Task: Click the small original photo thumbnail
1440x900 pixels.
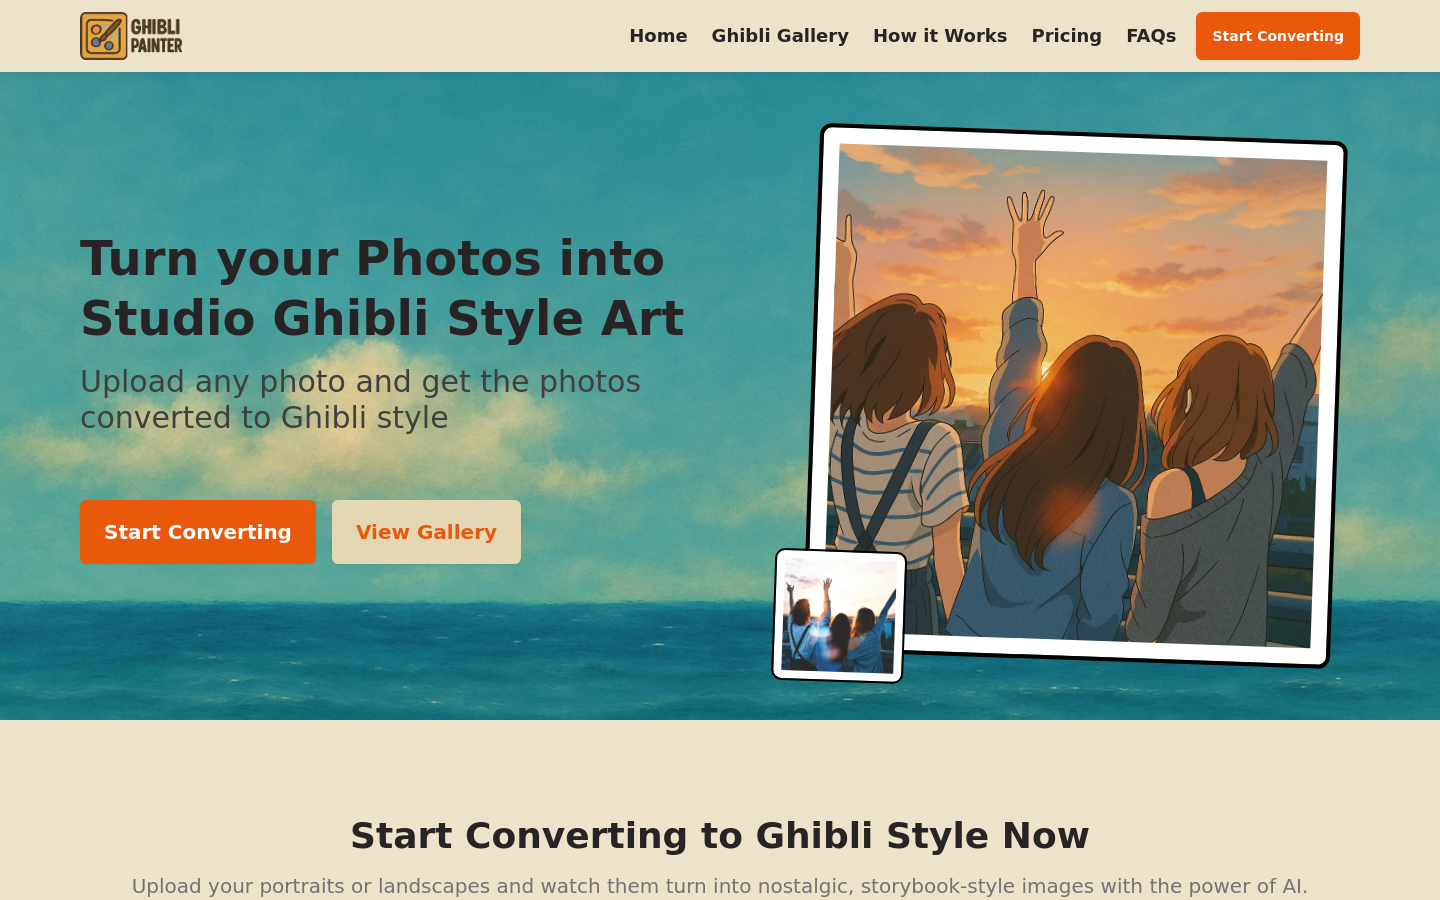Action: pyautogui.click(x=839, y=616)
